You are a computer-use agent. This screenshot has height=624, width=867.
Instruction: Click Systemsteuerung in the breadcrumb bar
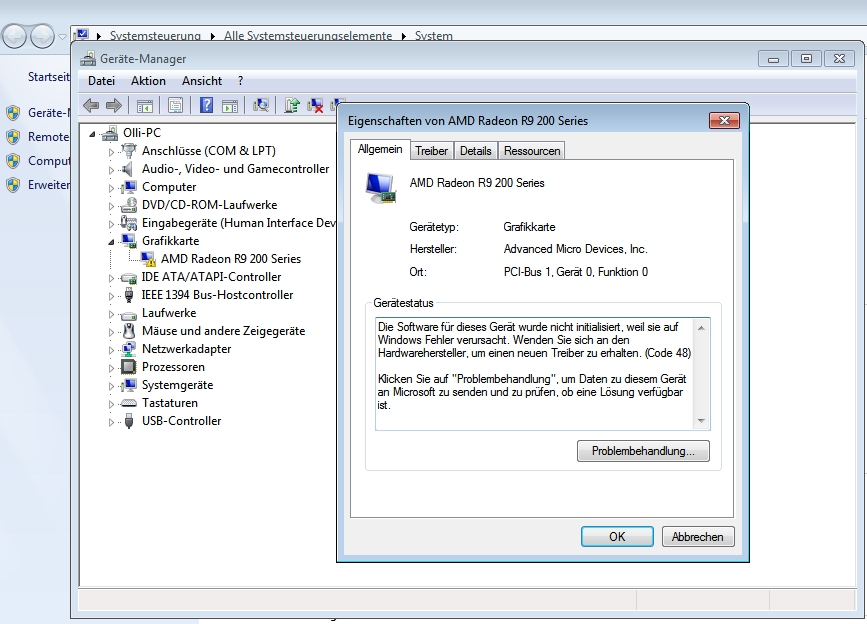pos(155,36)
